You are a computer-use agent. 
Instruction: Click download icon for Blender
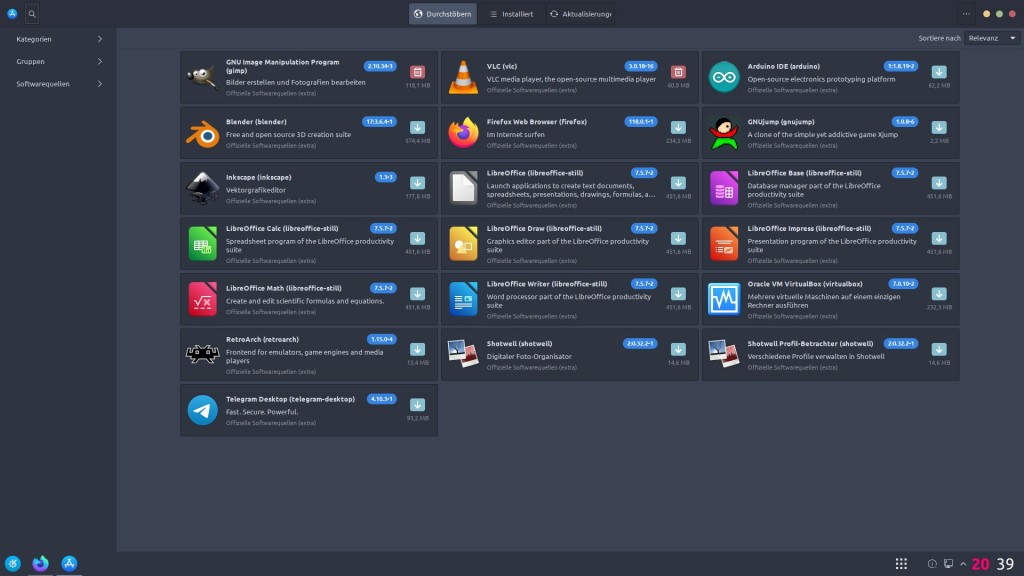[x=417, y=127]
